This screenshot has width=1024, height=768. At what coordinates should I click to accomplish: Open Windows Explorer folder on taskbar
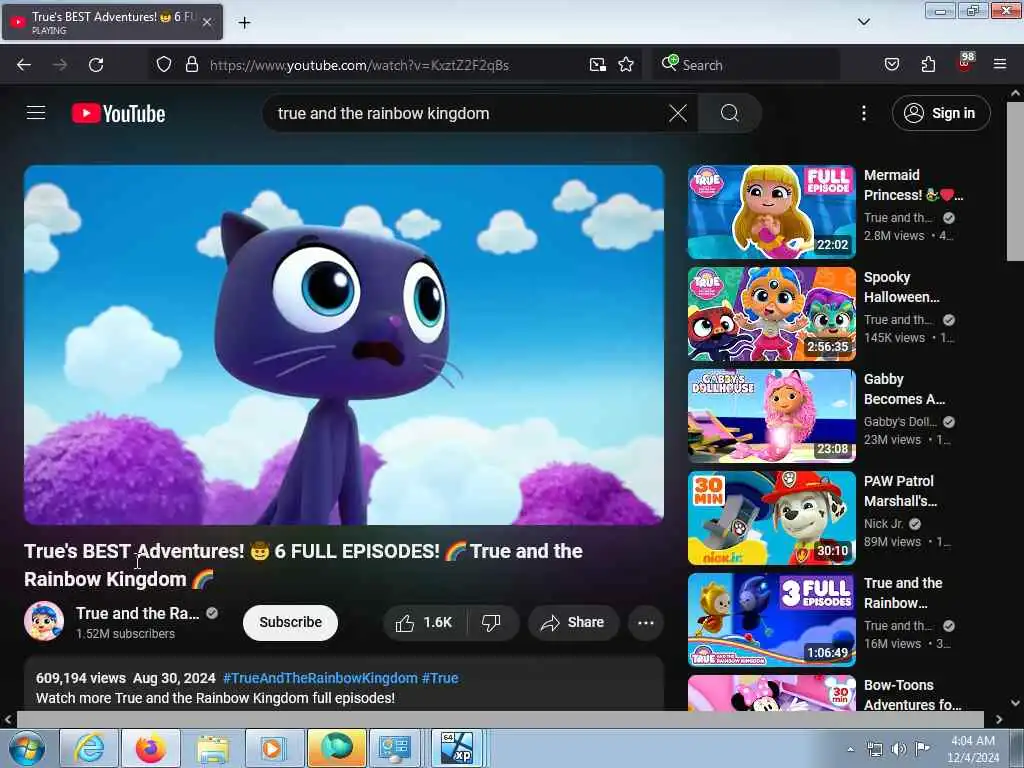point(212,748)
